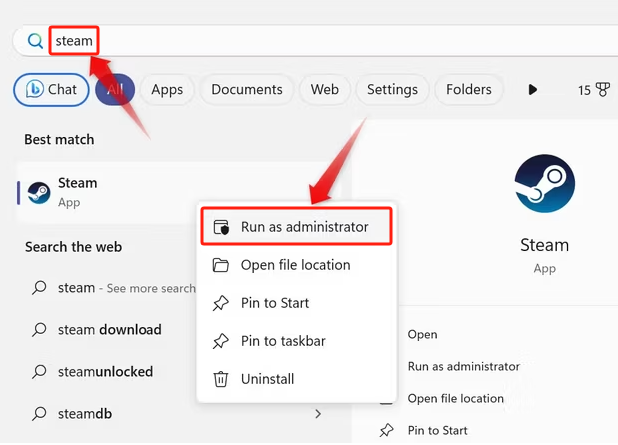618x445 pixels.
Task: Click the rewards points count '15'
Action: (x=584, y=90)
